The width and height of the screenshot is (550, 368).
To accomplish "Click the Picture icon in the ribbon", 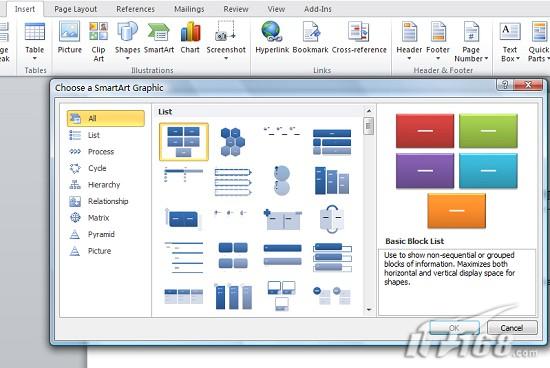I will coord(69,32).
